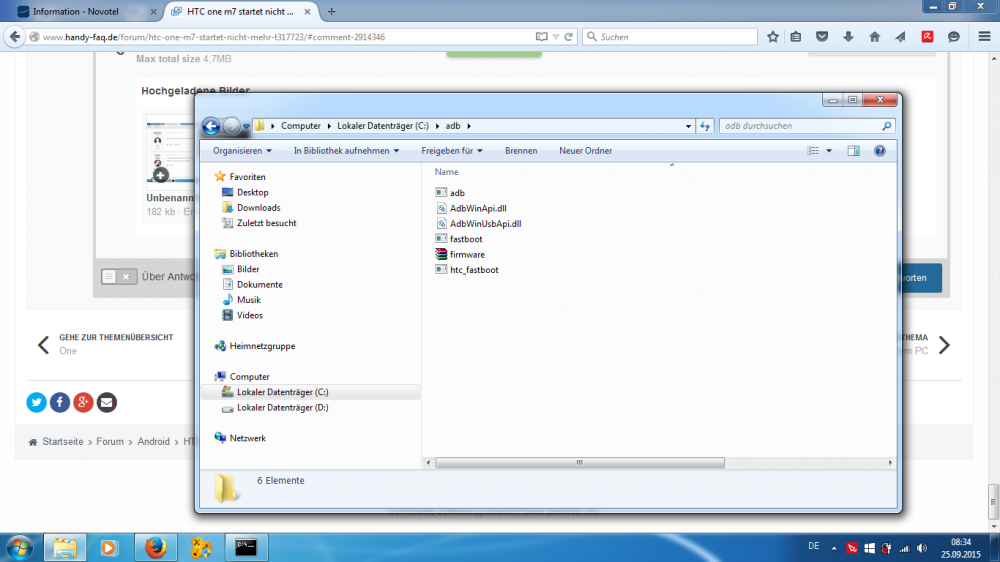Go to Firefox home page icon
The image size is (1000, 562).
point(874,37)
